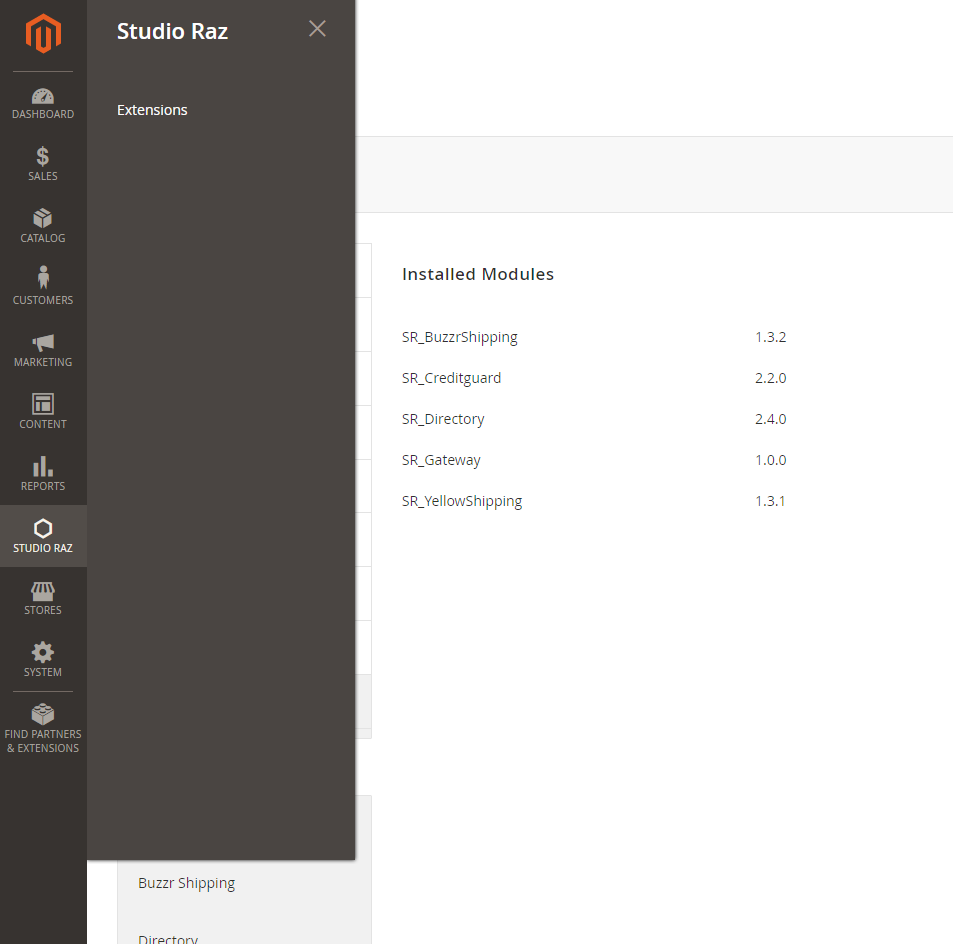953x944 pixels.
Task: Click the Magento logo icon
Action: (43, 35)
